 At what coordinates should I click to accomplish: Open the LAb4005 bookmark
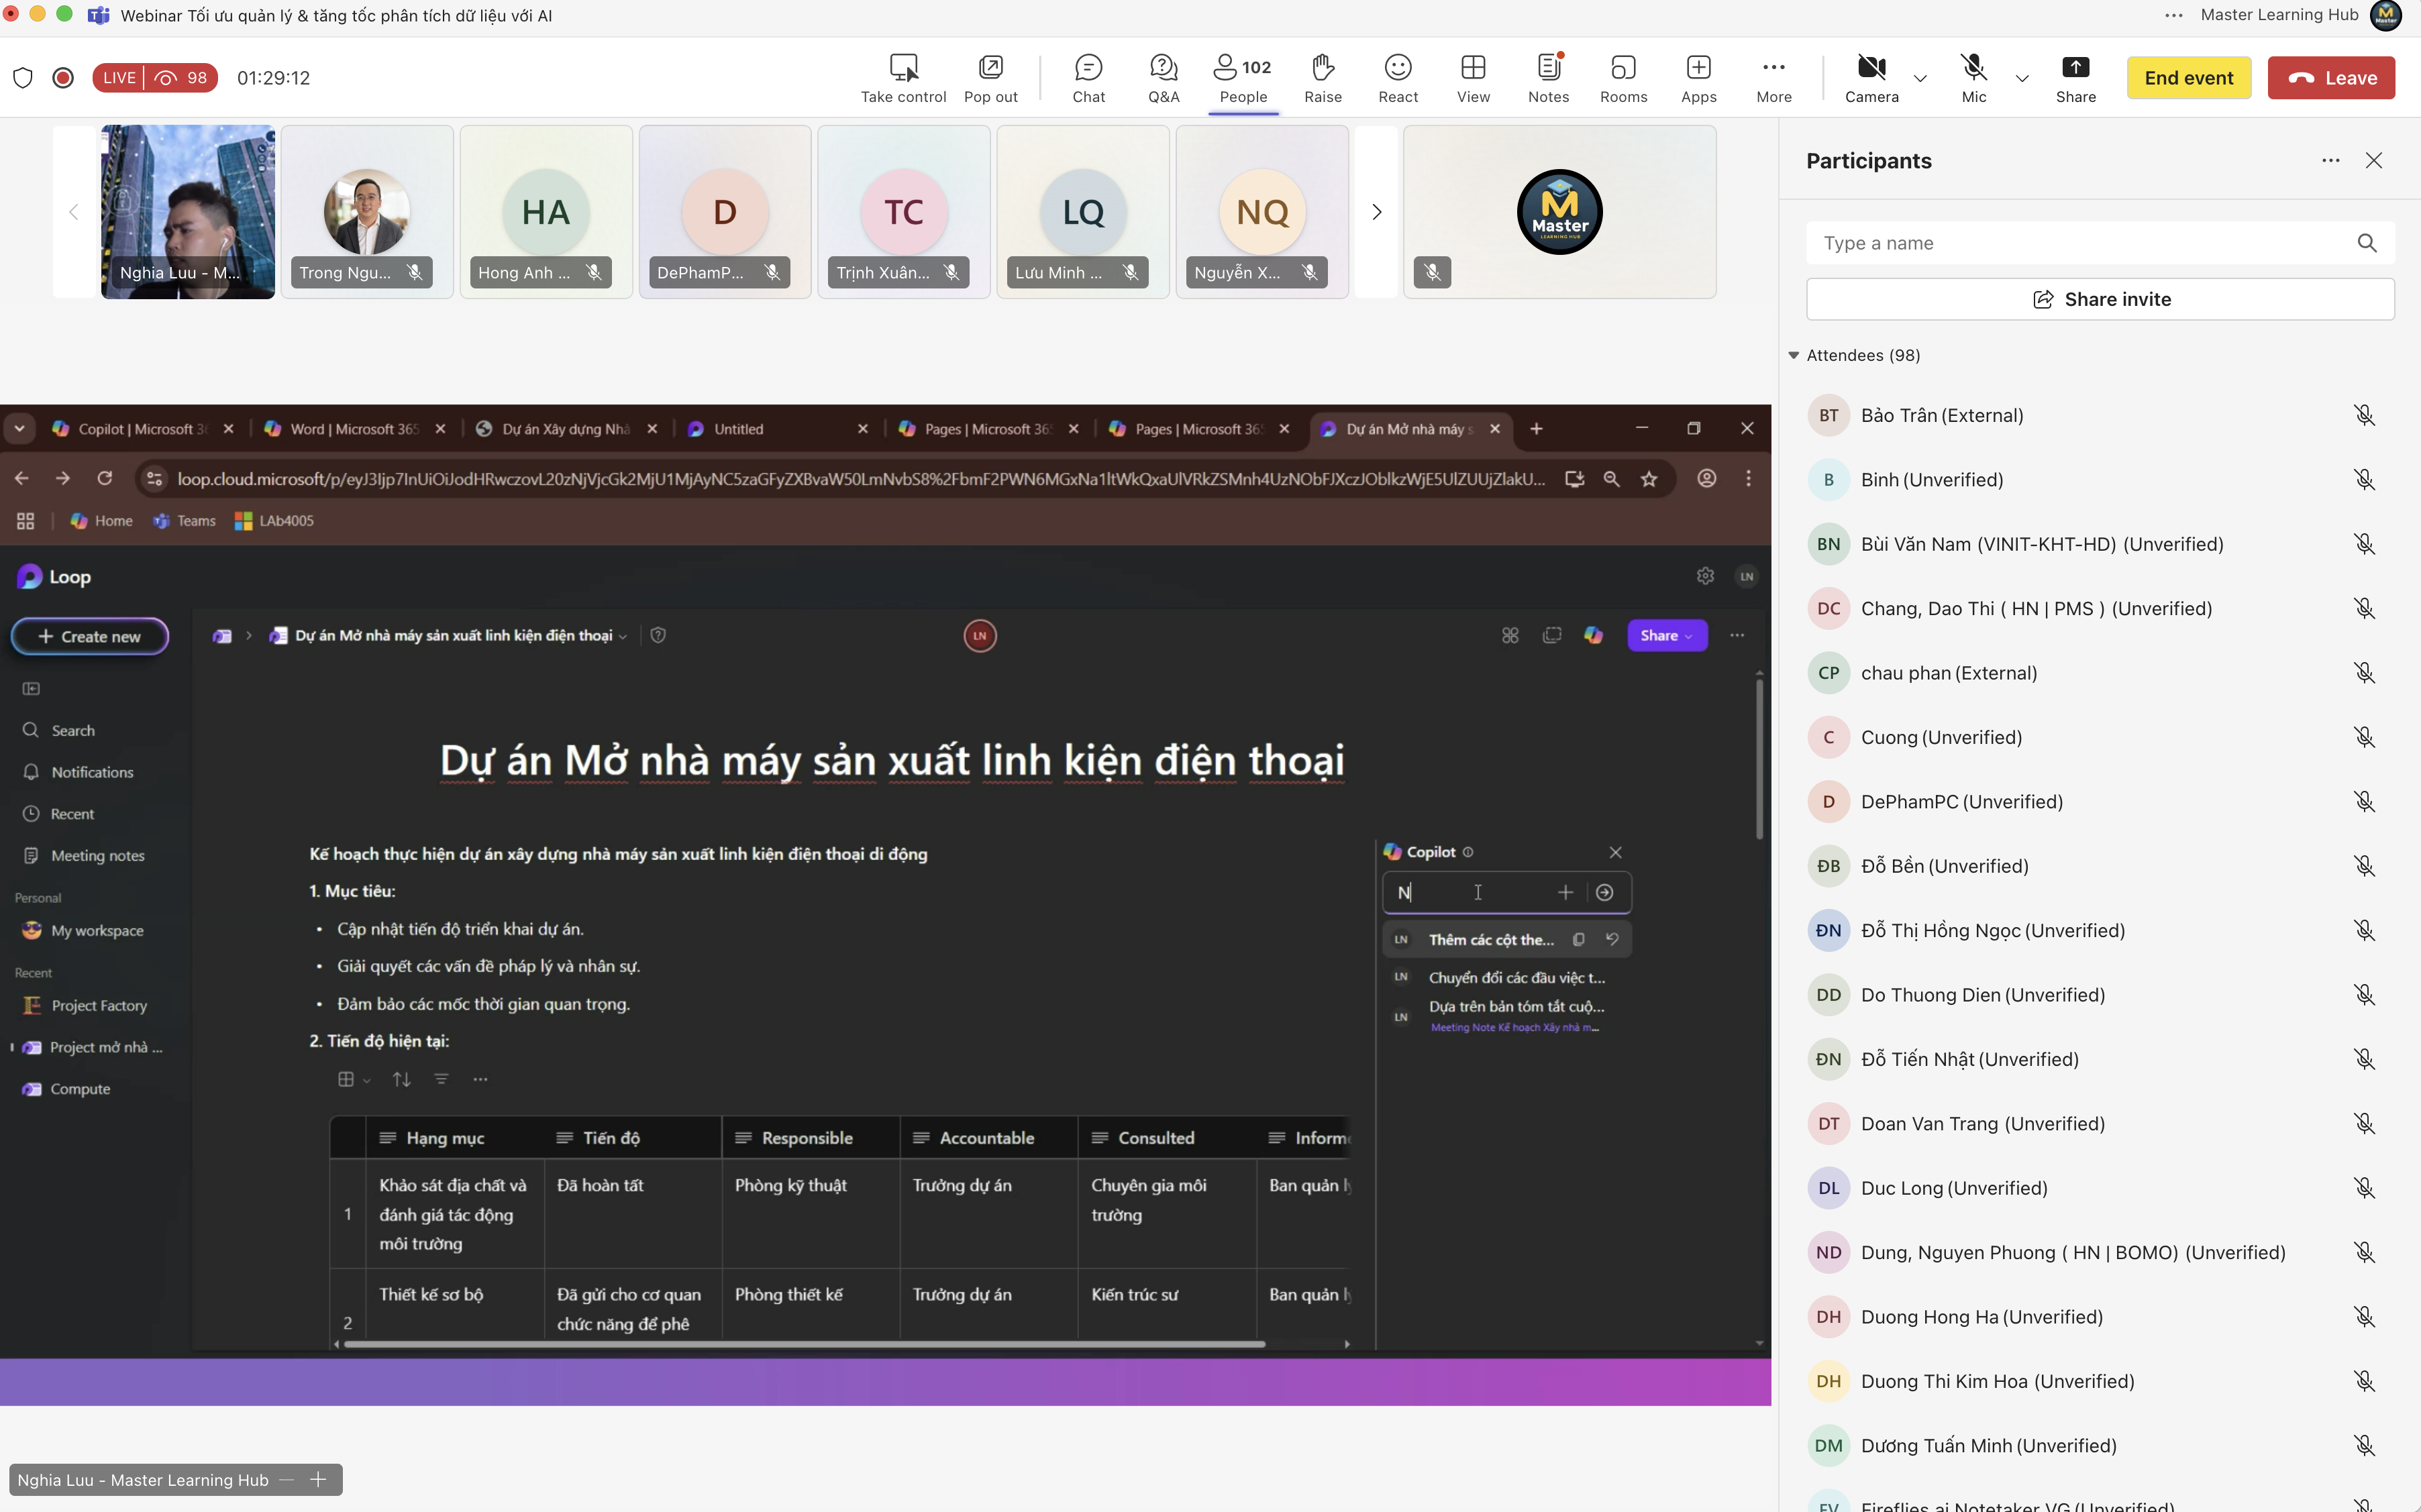274,521
